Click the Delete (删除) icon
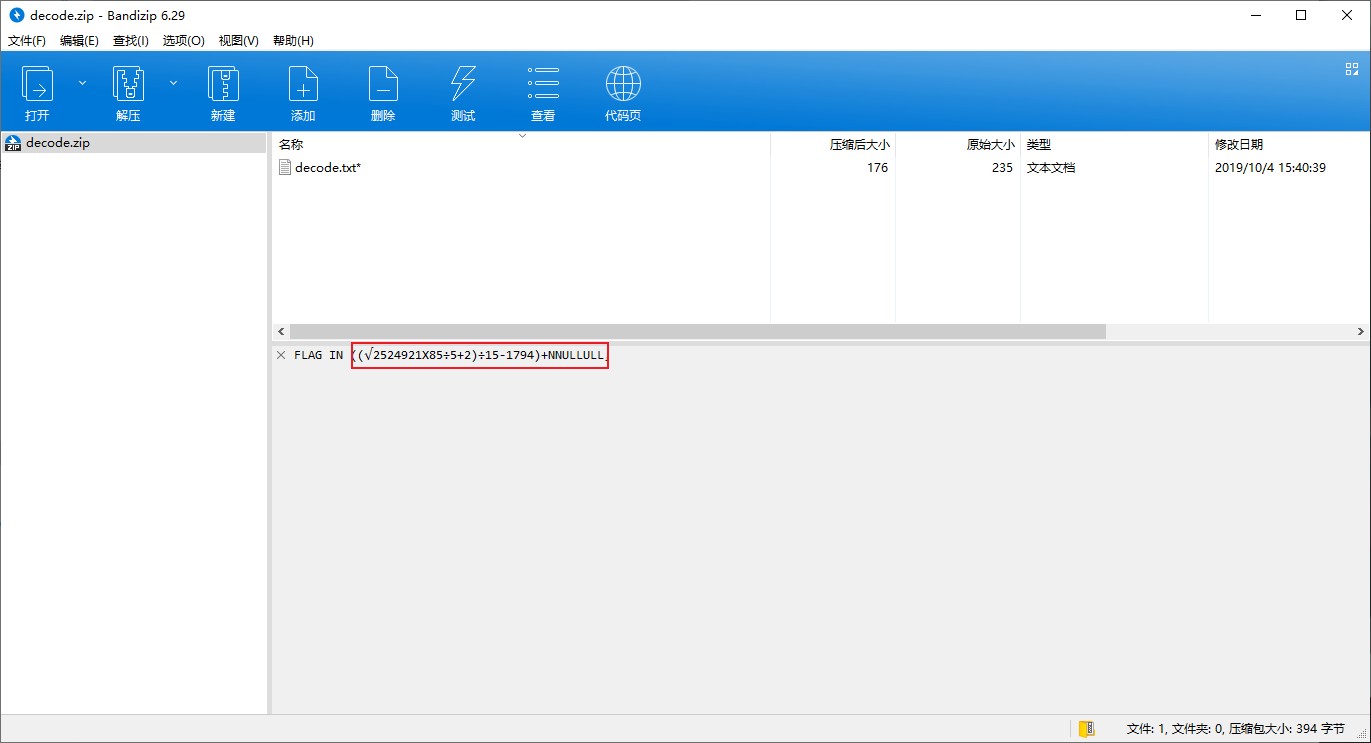This screenshot has height=743, width=1371. 383,84
